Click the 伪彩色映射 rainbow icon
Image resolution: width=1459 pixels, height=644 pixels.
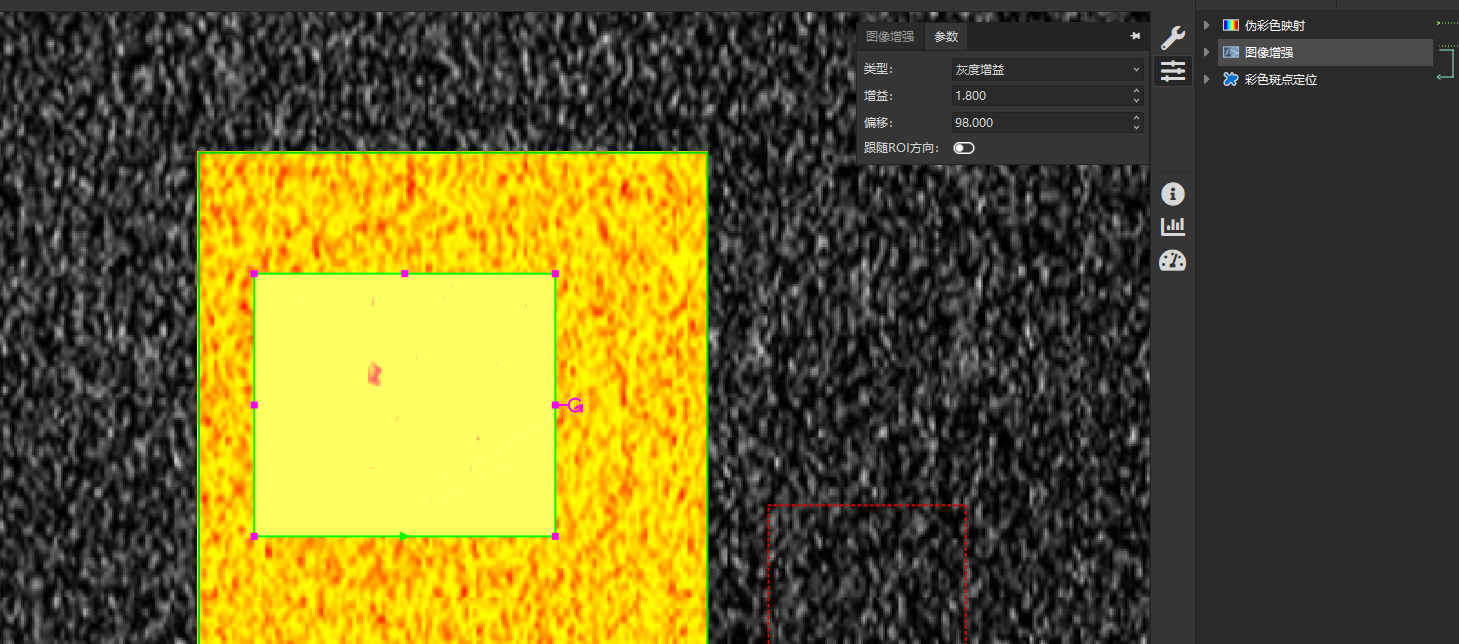[x=1231, y=25]
